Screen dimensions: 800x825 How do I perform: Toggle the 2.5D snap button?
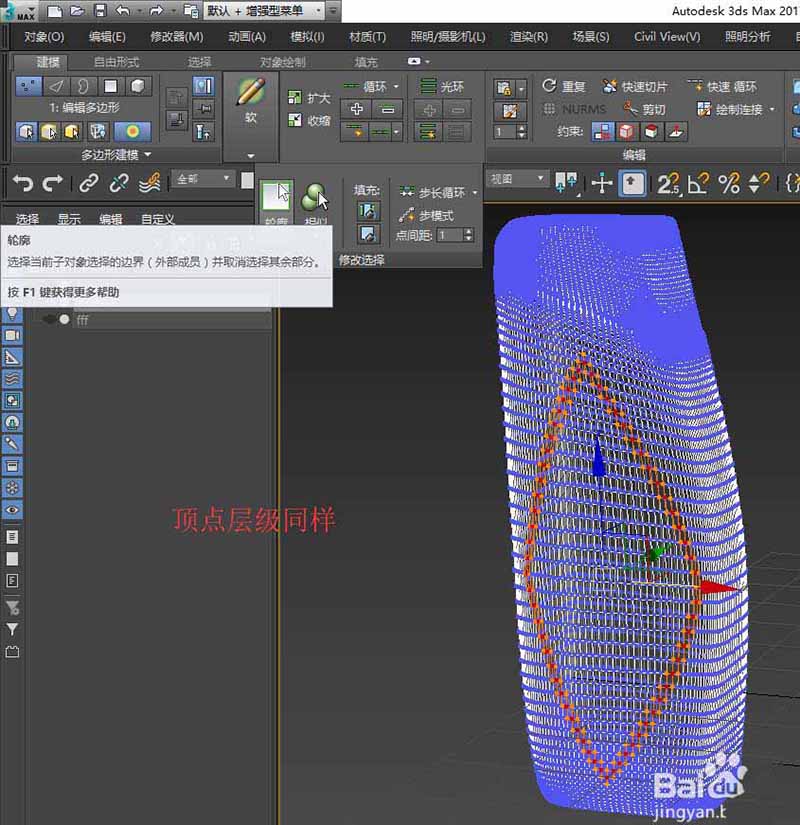click(x=667, y=183)
